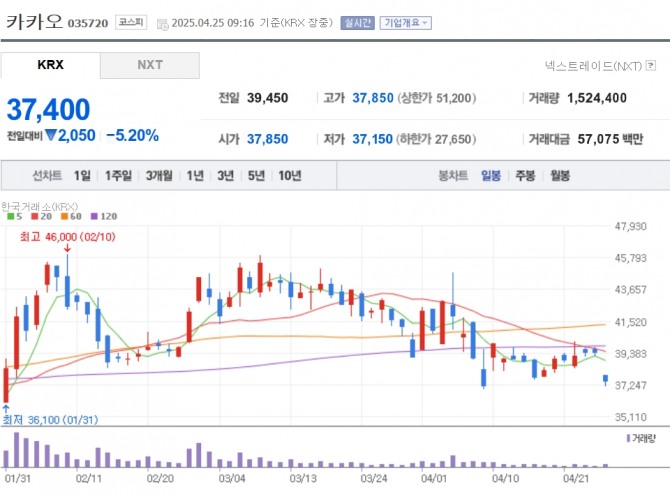Viewport: 670px width, 494px height.
Task: Click the 저가 value 37,150
Action: click(372, 139)
